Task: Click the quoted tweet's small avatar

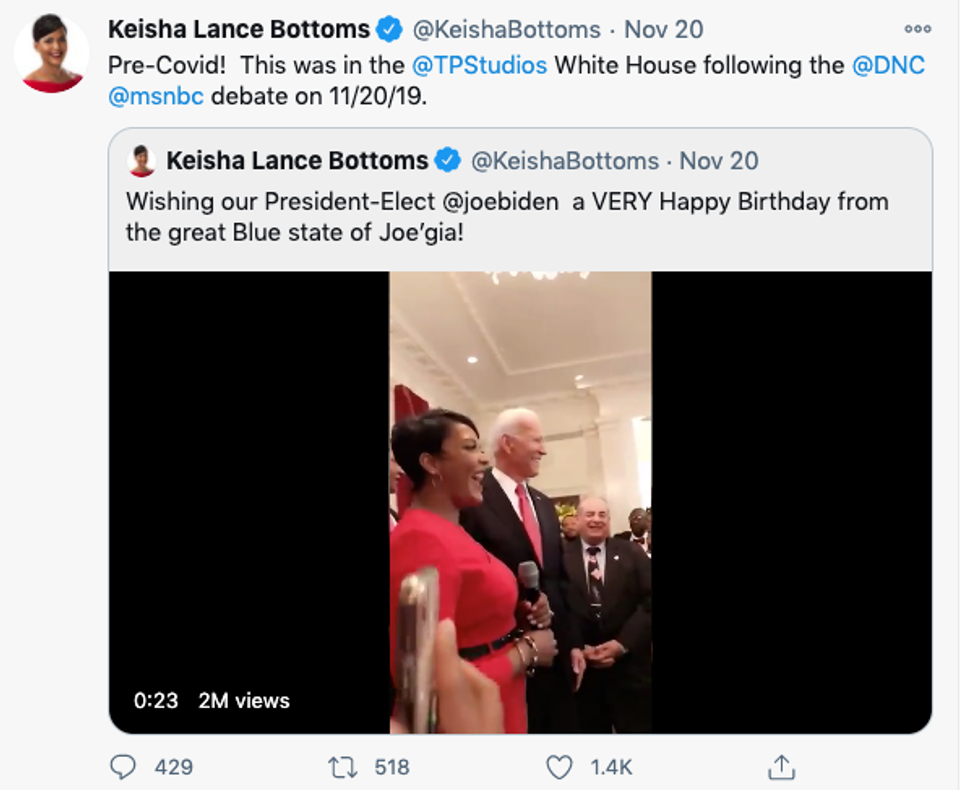Action: click(142, 160)
